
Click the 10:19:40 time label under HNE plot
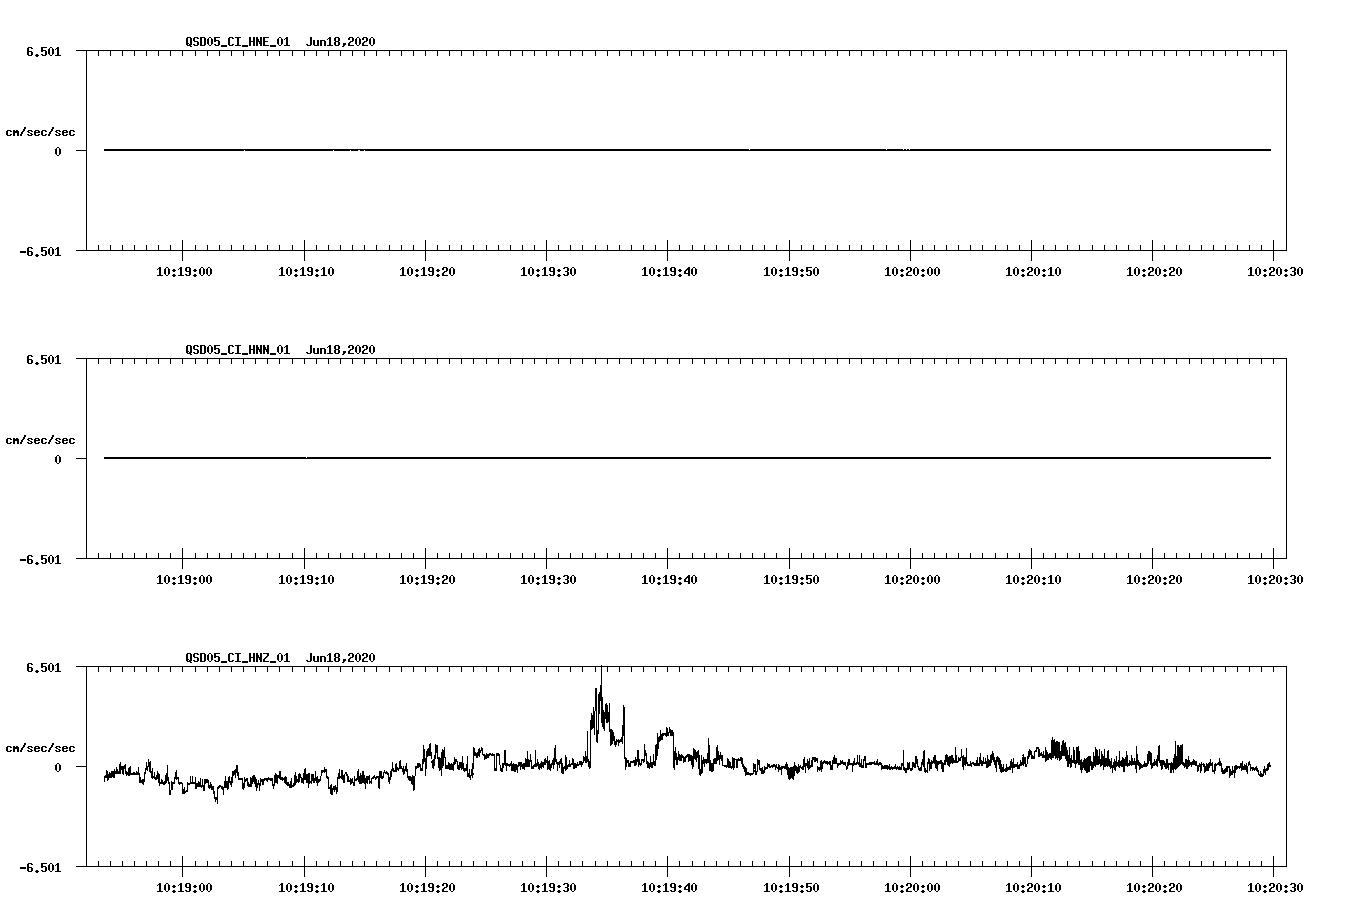coord(668,271)
